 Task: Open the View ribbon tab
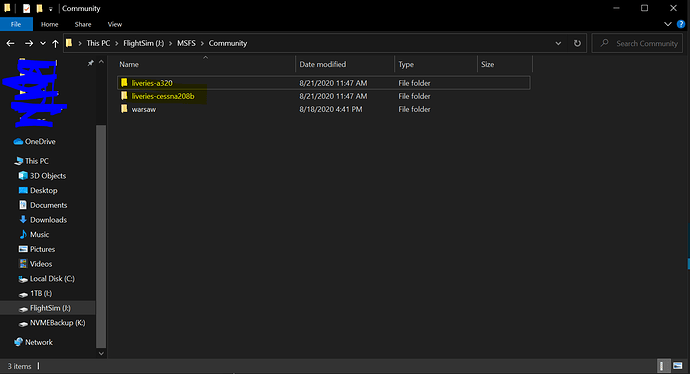pyautogui.click(x=115, y=24)
